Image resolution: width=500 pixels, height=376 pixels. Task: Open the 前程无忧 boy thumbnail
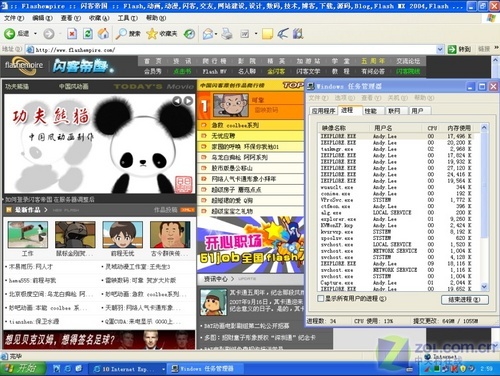tap(123, 235)
